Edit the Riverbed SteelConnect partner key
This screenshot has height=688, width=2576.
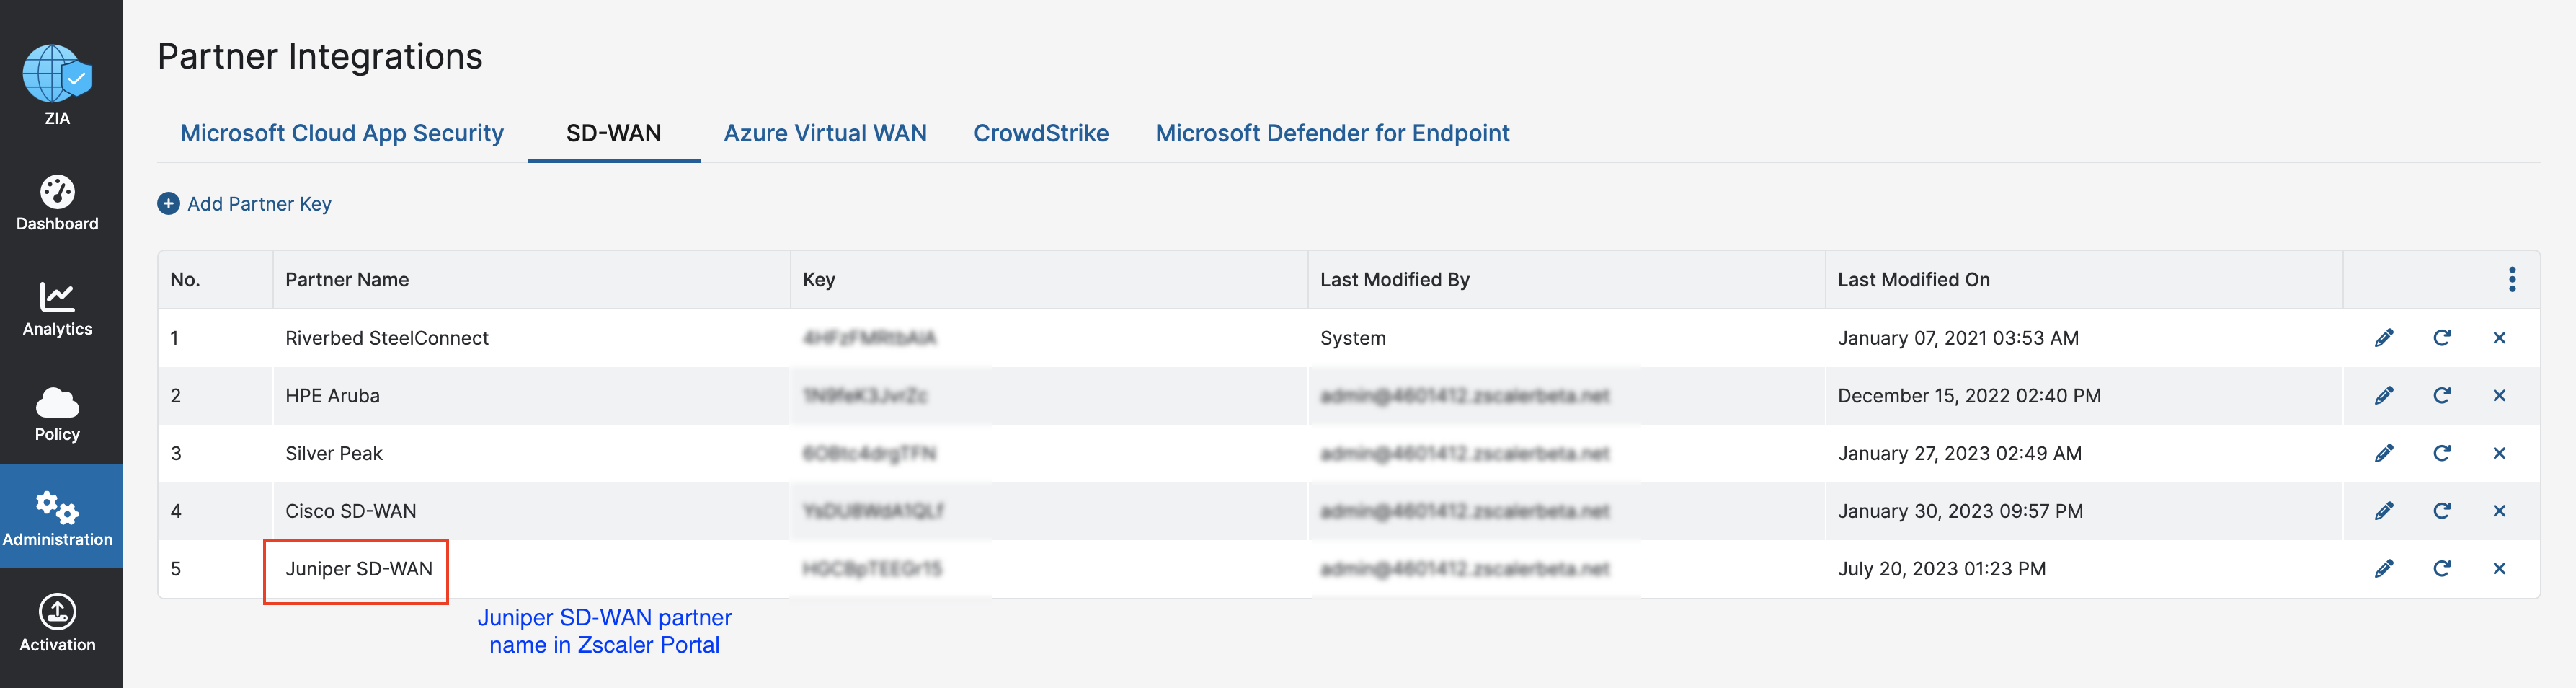[x=2384, y=338]
